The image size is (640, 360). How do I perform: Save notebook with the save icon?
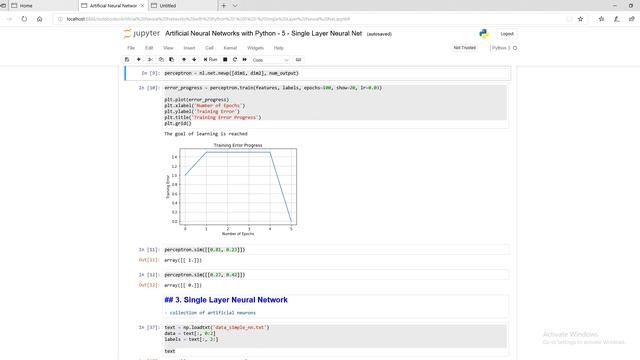click(x=127, y=60)
